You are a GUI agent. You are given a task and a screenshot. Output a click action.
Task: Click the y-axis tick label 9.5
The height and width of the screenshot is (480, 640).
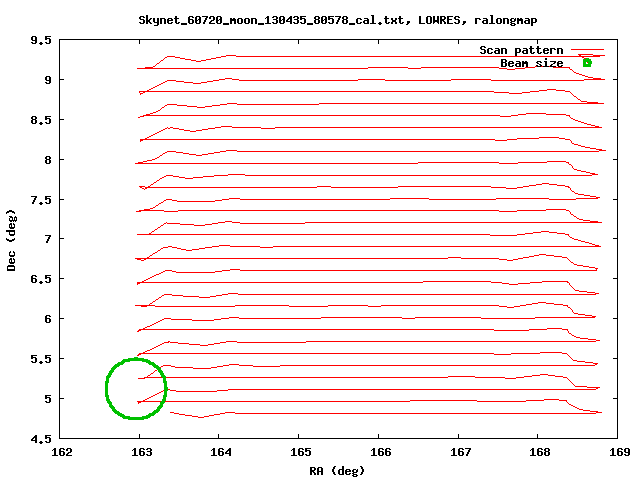(x=41, y=40)
